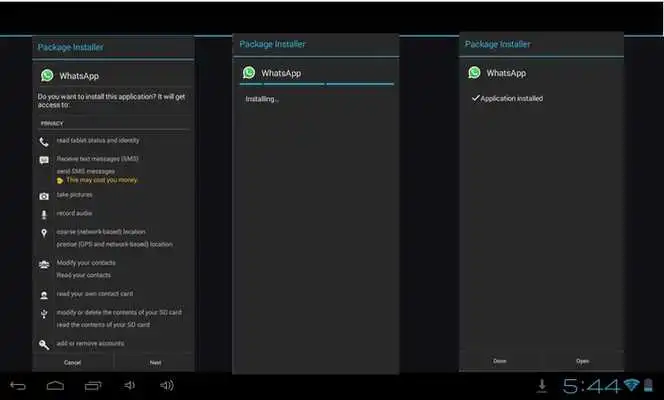Open the recent apps navigation icon

coord(93,386)
